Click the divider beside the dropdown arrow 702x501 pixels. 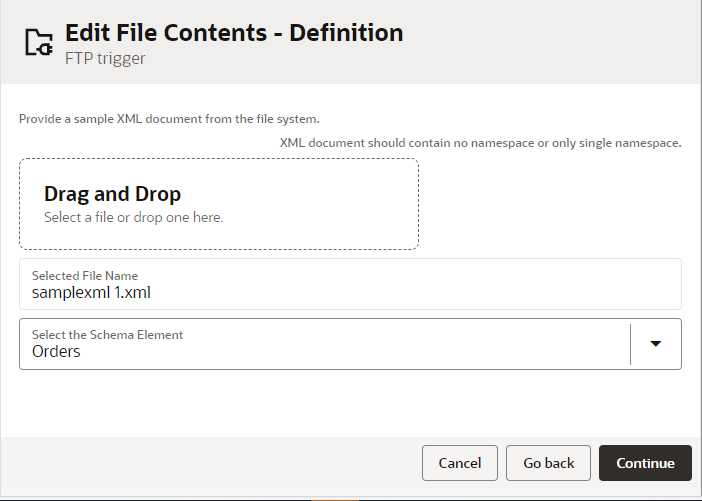631,344
